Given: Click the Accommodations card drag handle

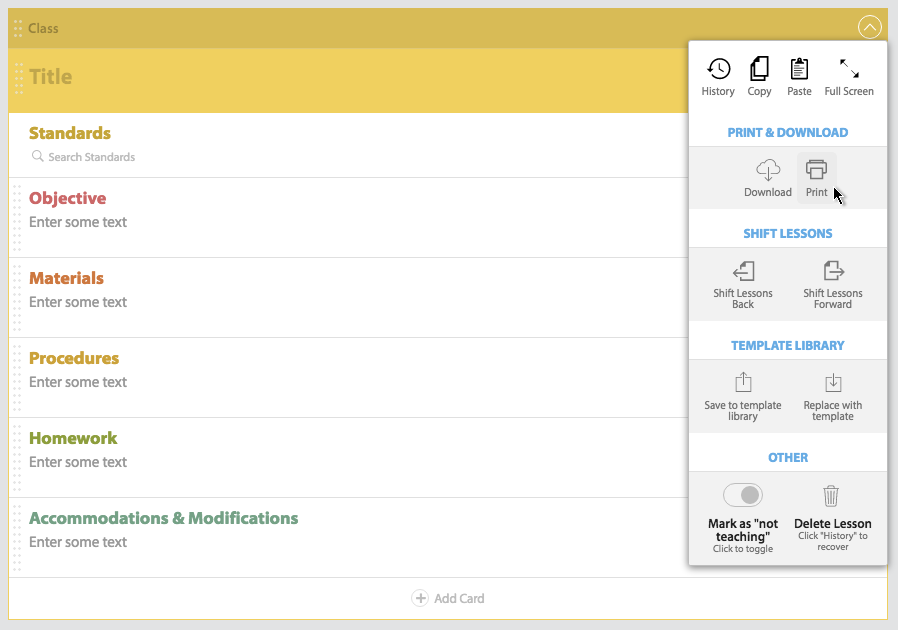Looking at the screenshot, I should coord(17,538).
